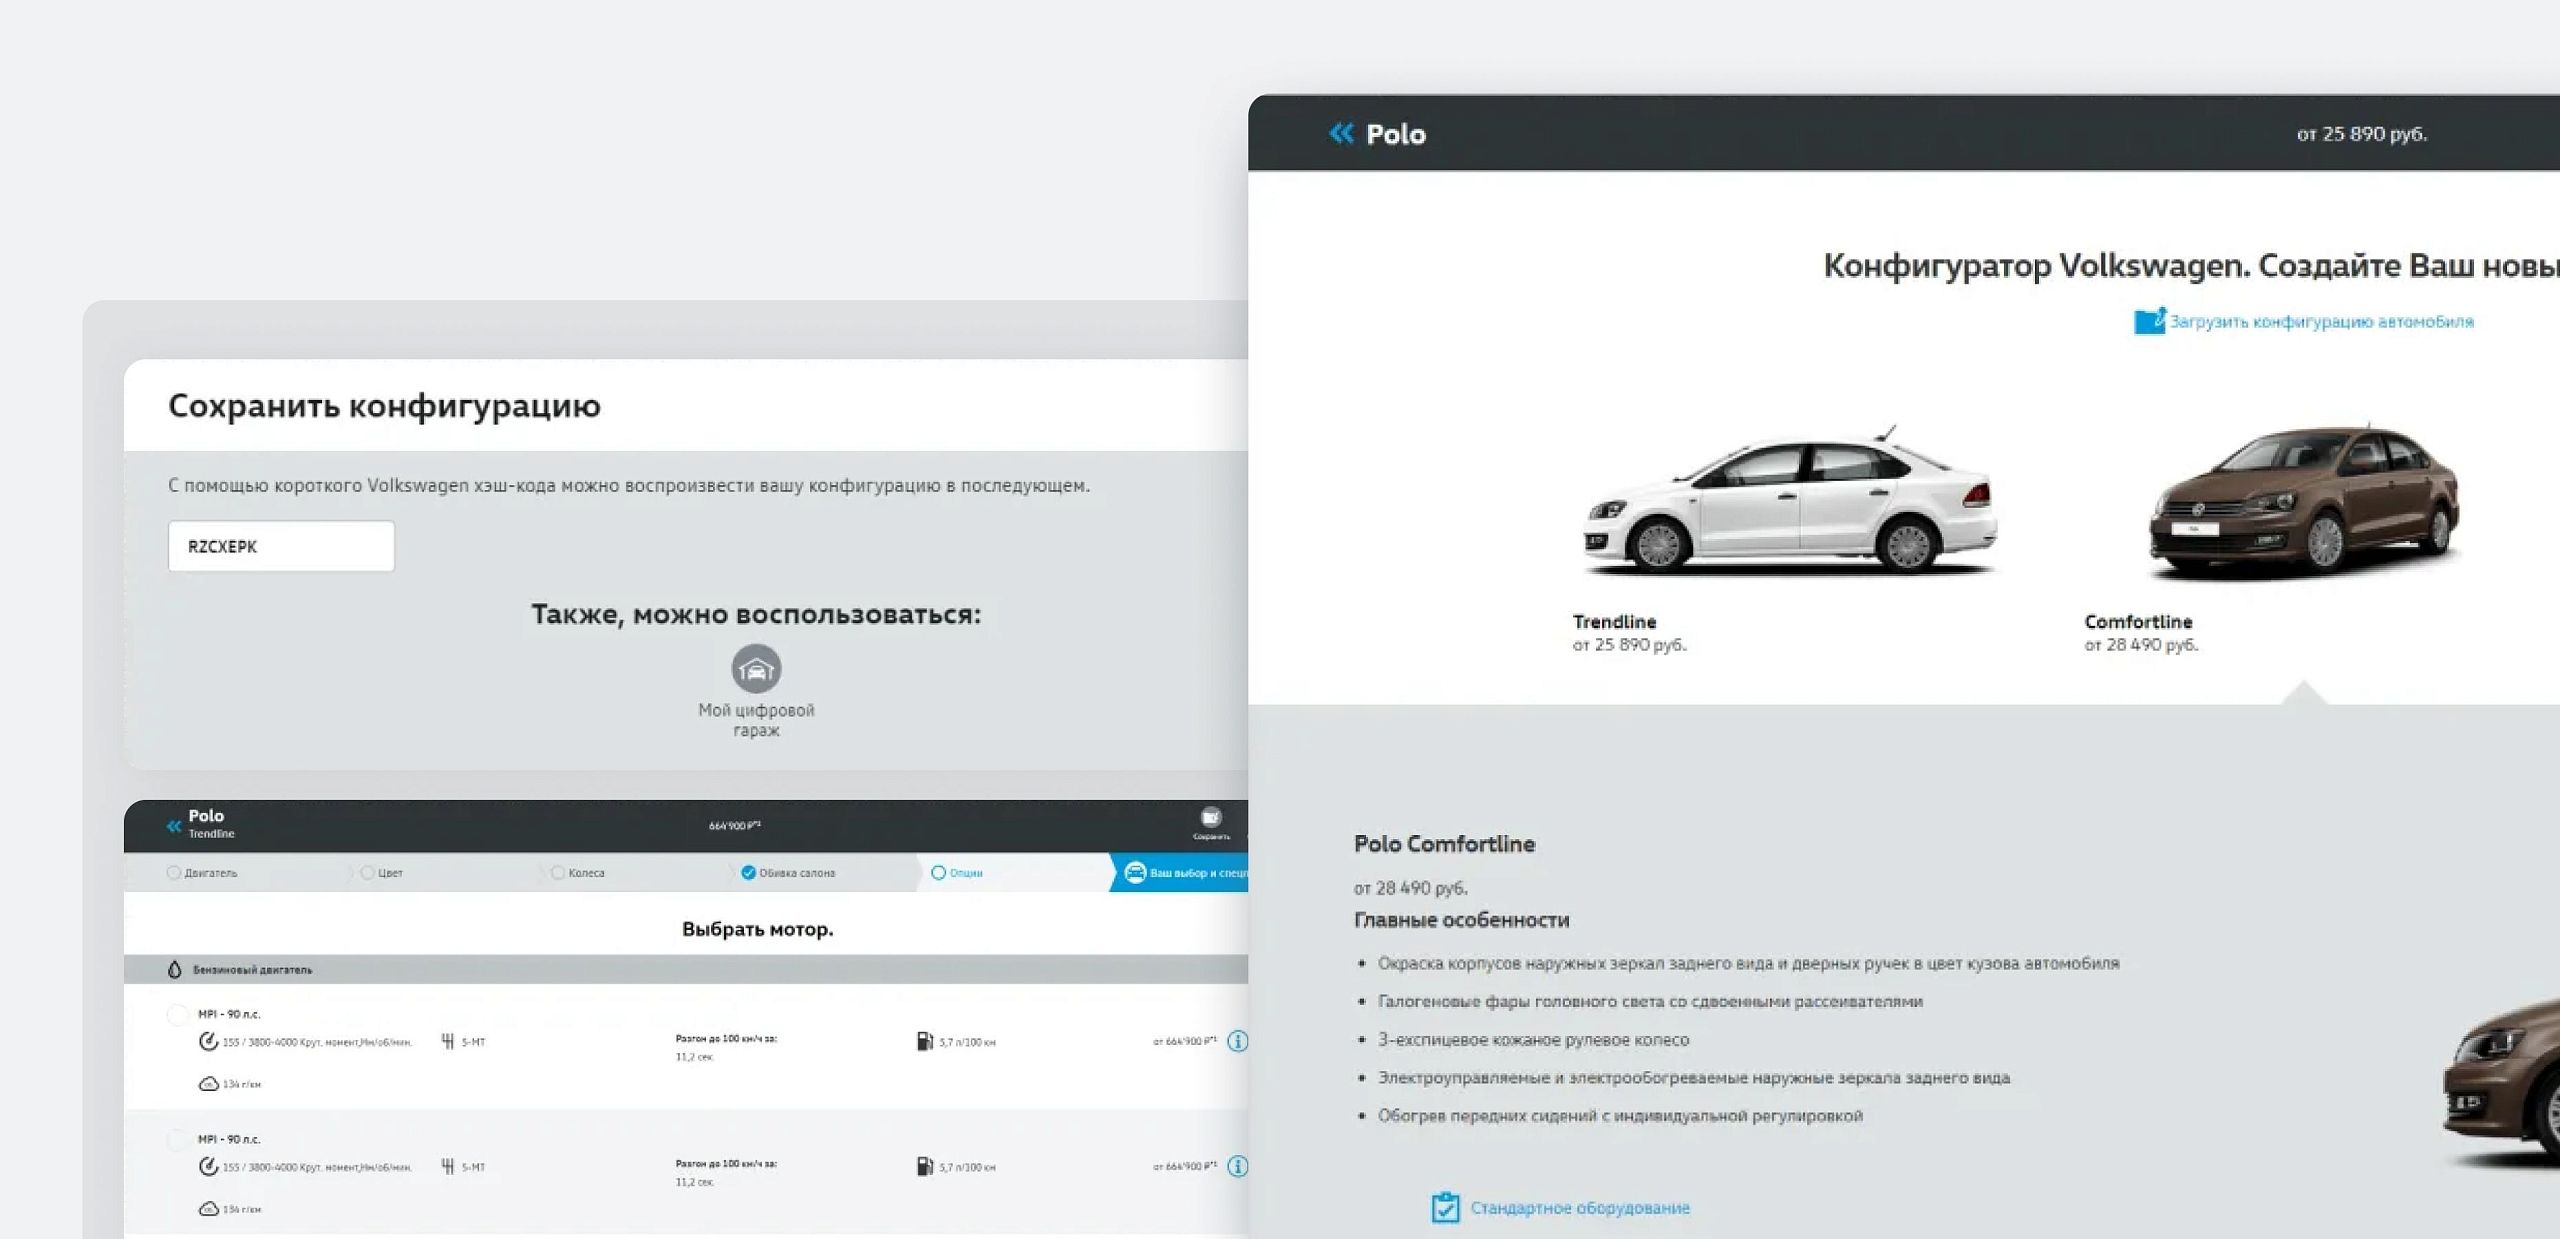Click the Обивка салона checked step
Viewport: 2560px width, 1239px height.
coord(788,873)
